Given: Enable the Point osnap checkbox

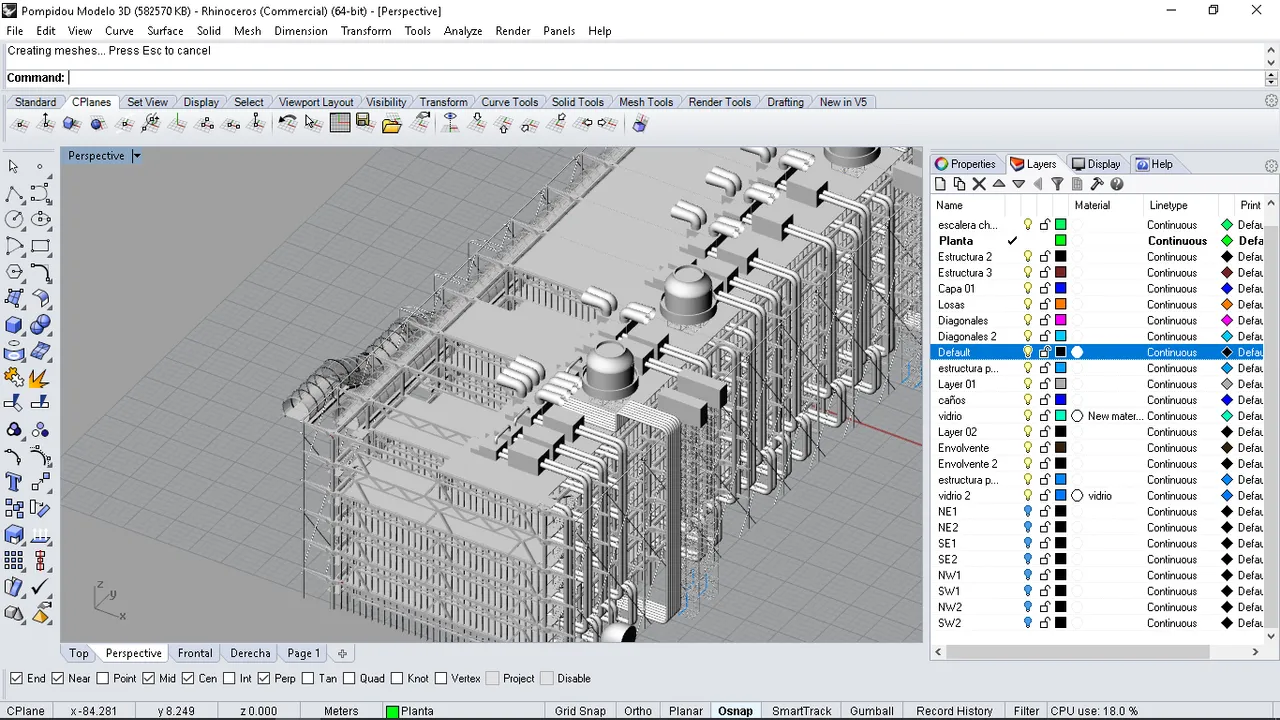Looking at the screenshot, I should click(x=104, y=678).
